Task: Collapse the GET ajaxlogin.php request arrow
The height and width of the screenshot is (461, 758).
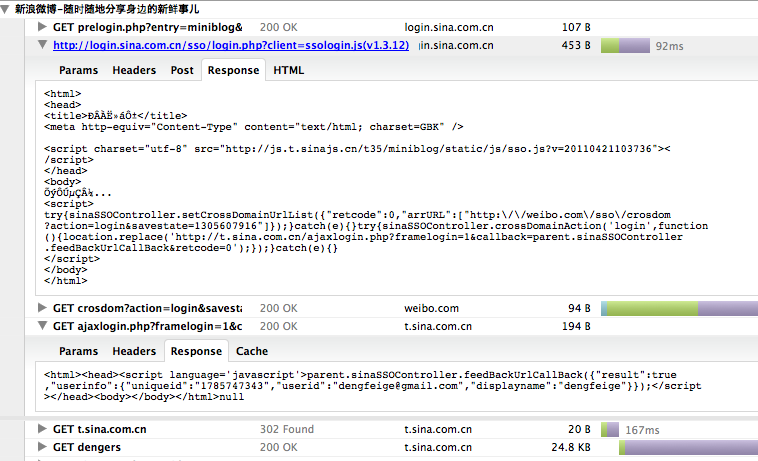Action: 41,326
